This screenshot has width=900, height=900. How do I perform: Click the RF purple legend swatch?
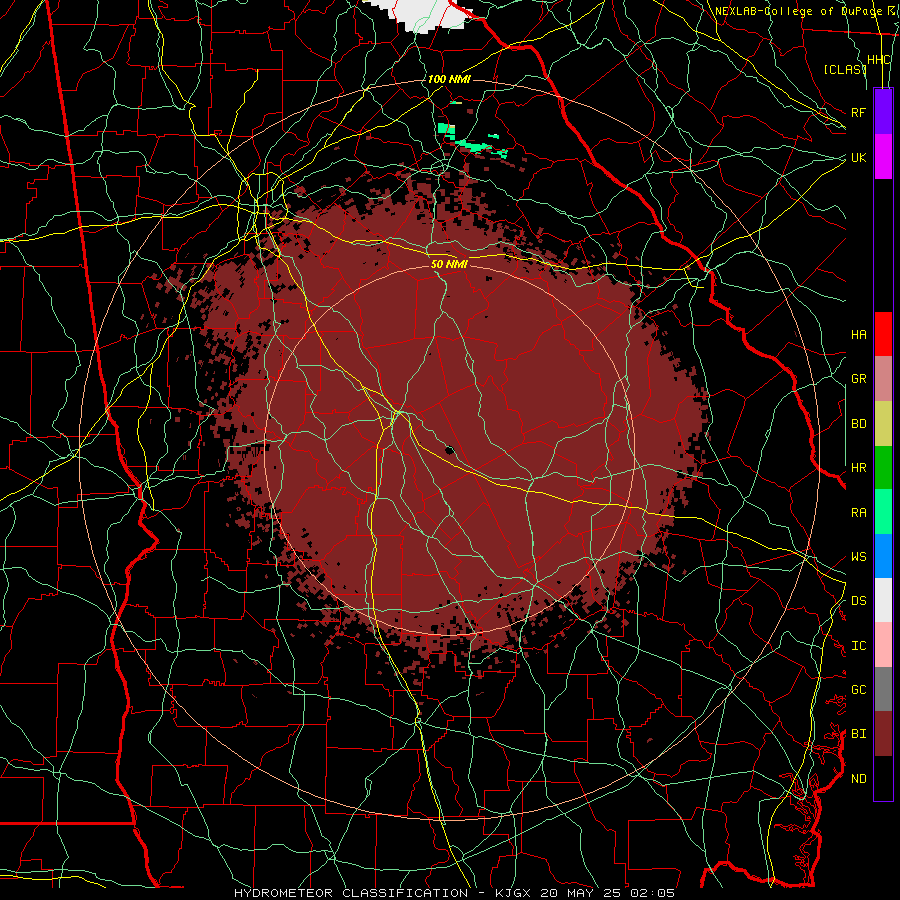[x=883, y=112]
